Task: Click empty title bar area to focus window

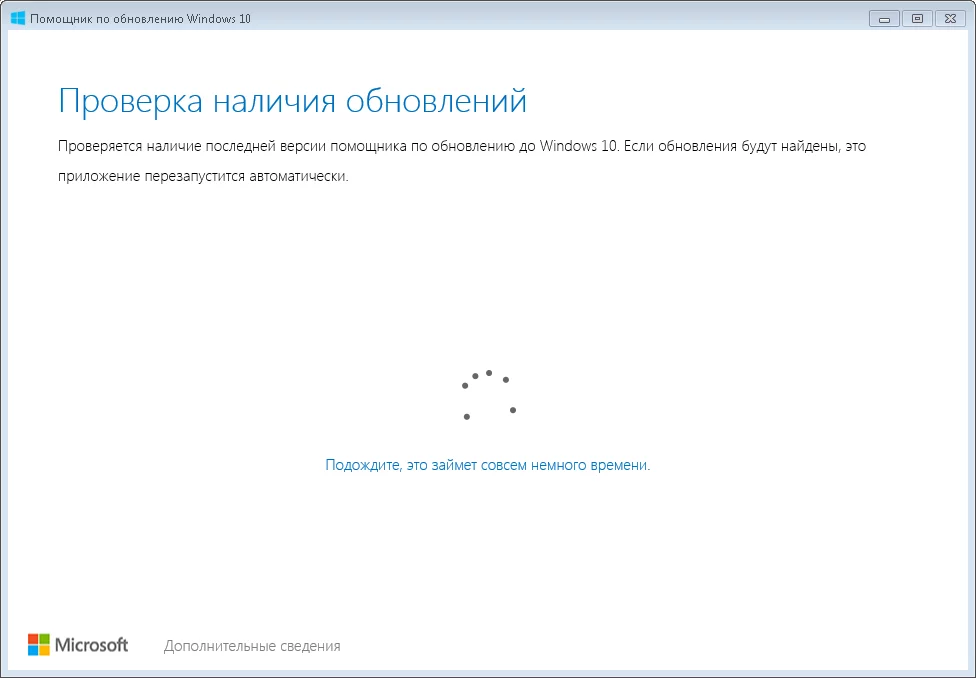Action: 560,18
